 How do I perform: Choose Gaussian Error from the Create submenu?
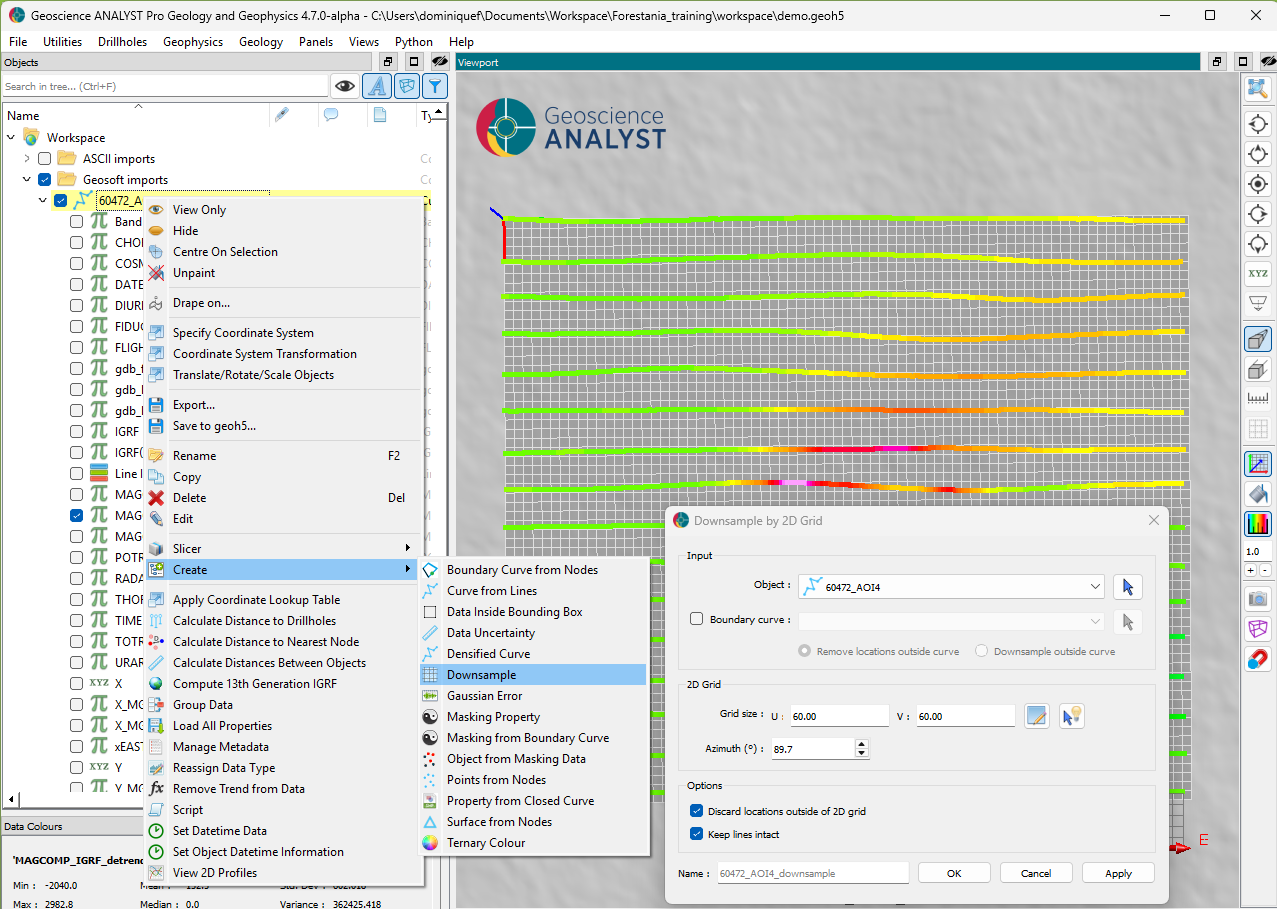click(484, 696)
